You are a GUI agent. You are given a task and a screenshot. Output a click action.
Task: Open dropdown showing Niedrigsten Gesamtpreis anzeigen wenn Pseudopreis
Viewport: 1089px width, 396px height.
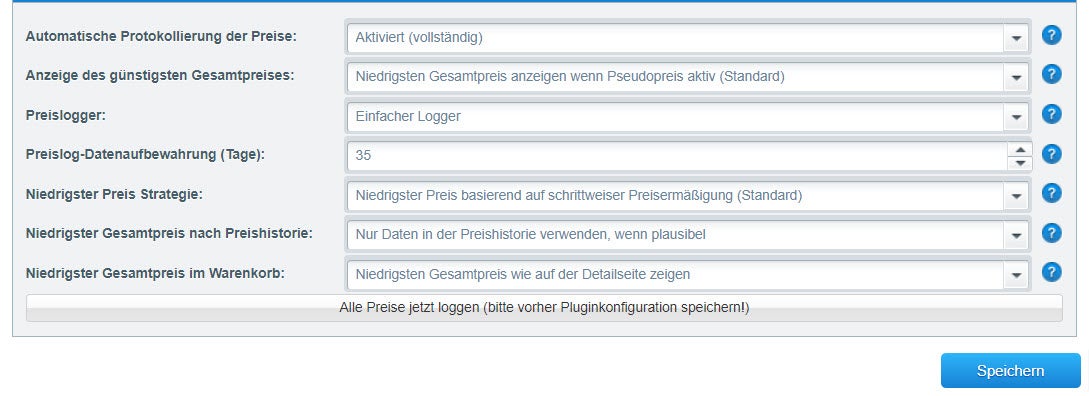point(688,77)
